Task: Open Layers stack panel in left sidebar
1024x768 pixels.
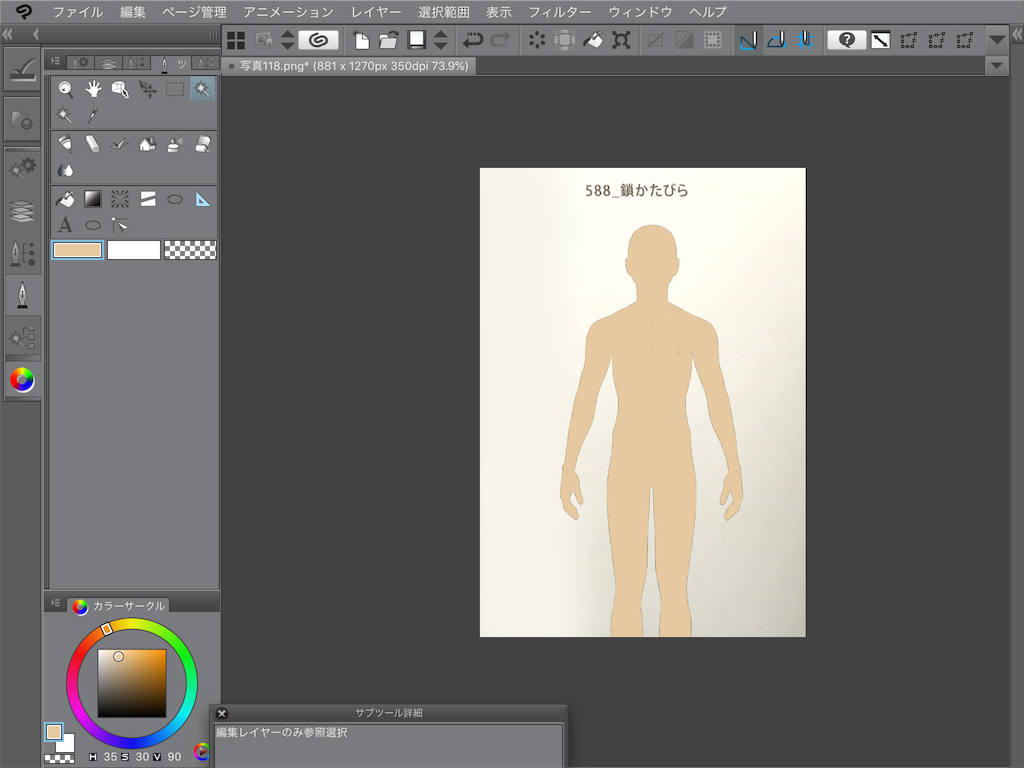Action: point(22,211)
